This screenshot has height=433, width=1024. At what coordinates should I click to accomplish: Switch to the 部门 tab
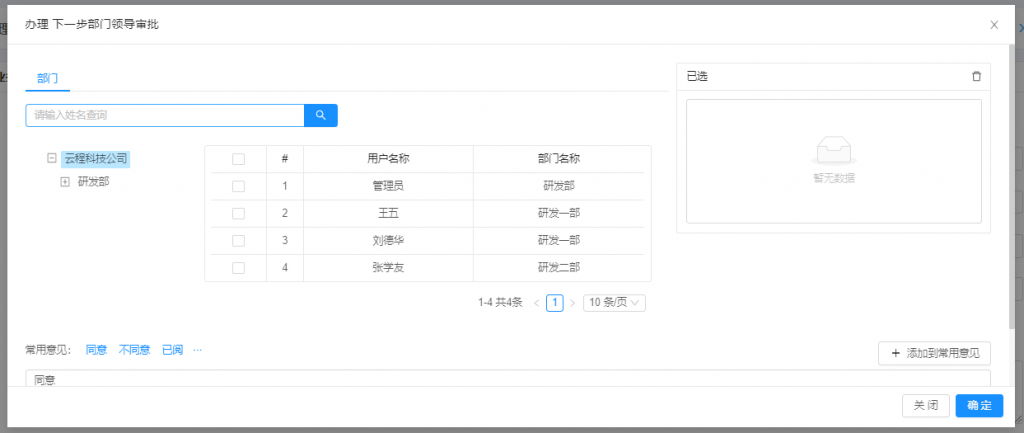[47, 77]
